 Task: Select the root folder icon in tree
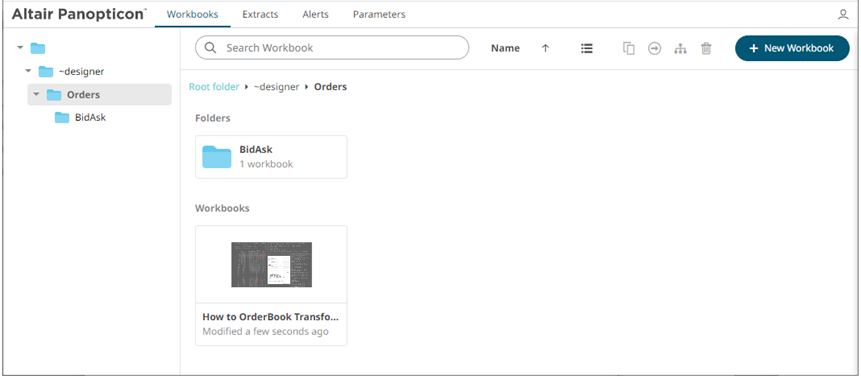(x=38, y=48)
